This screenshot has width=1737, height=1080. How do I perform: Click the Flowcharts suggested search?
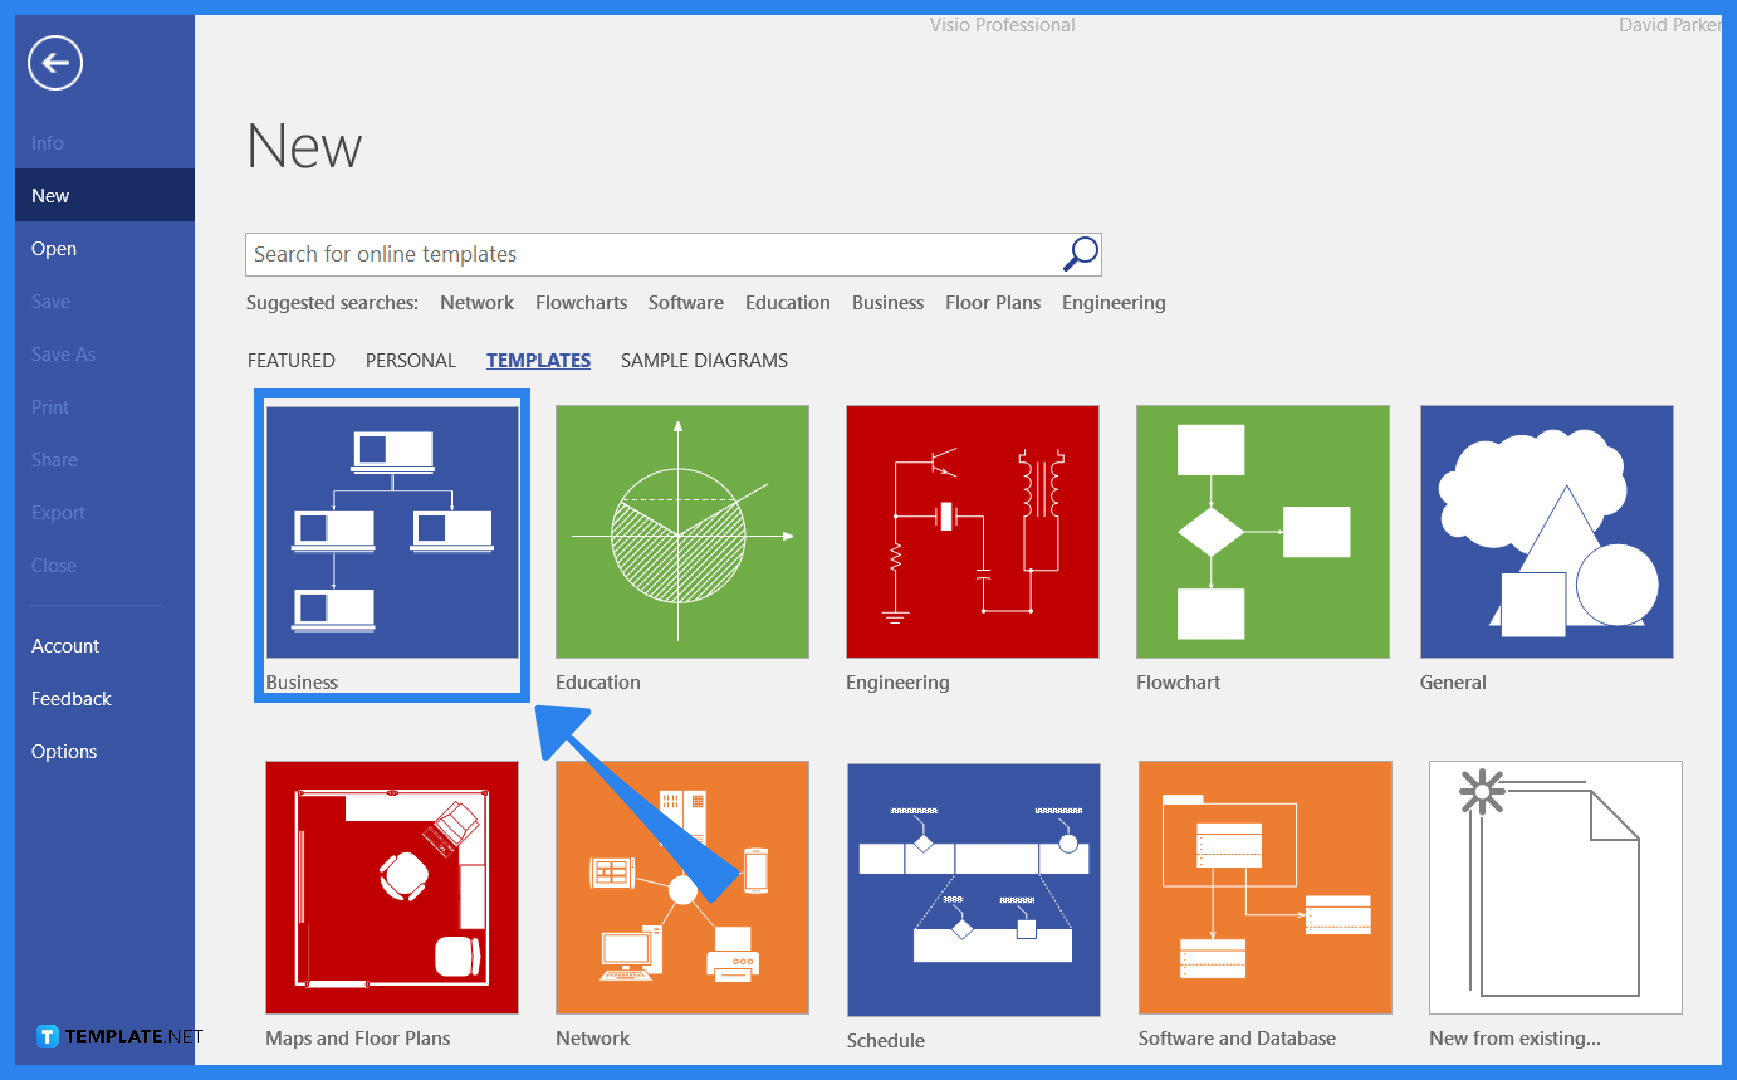(581, 302)
